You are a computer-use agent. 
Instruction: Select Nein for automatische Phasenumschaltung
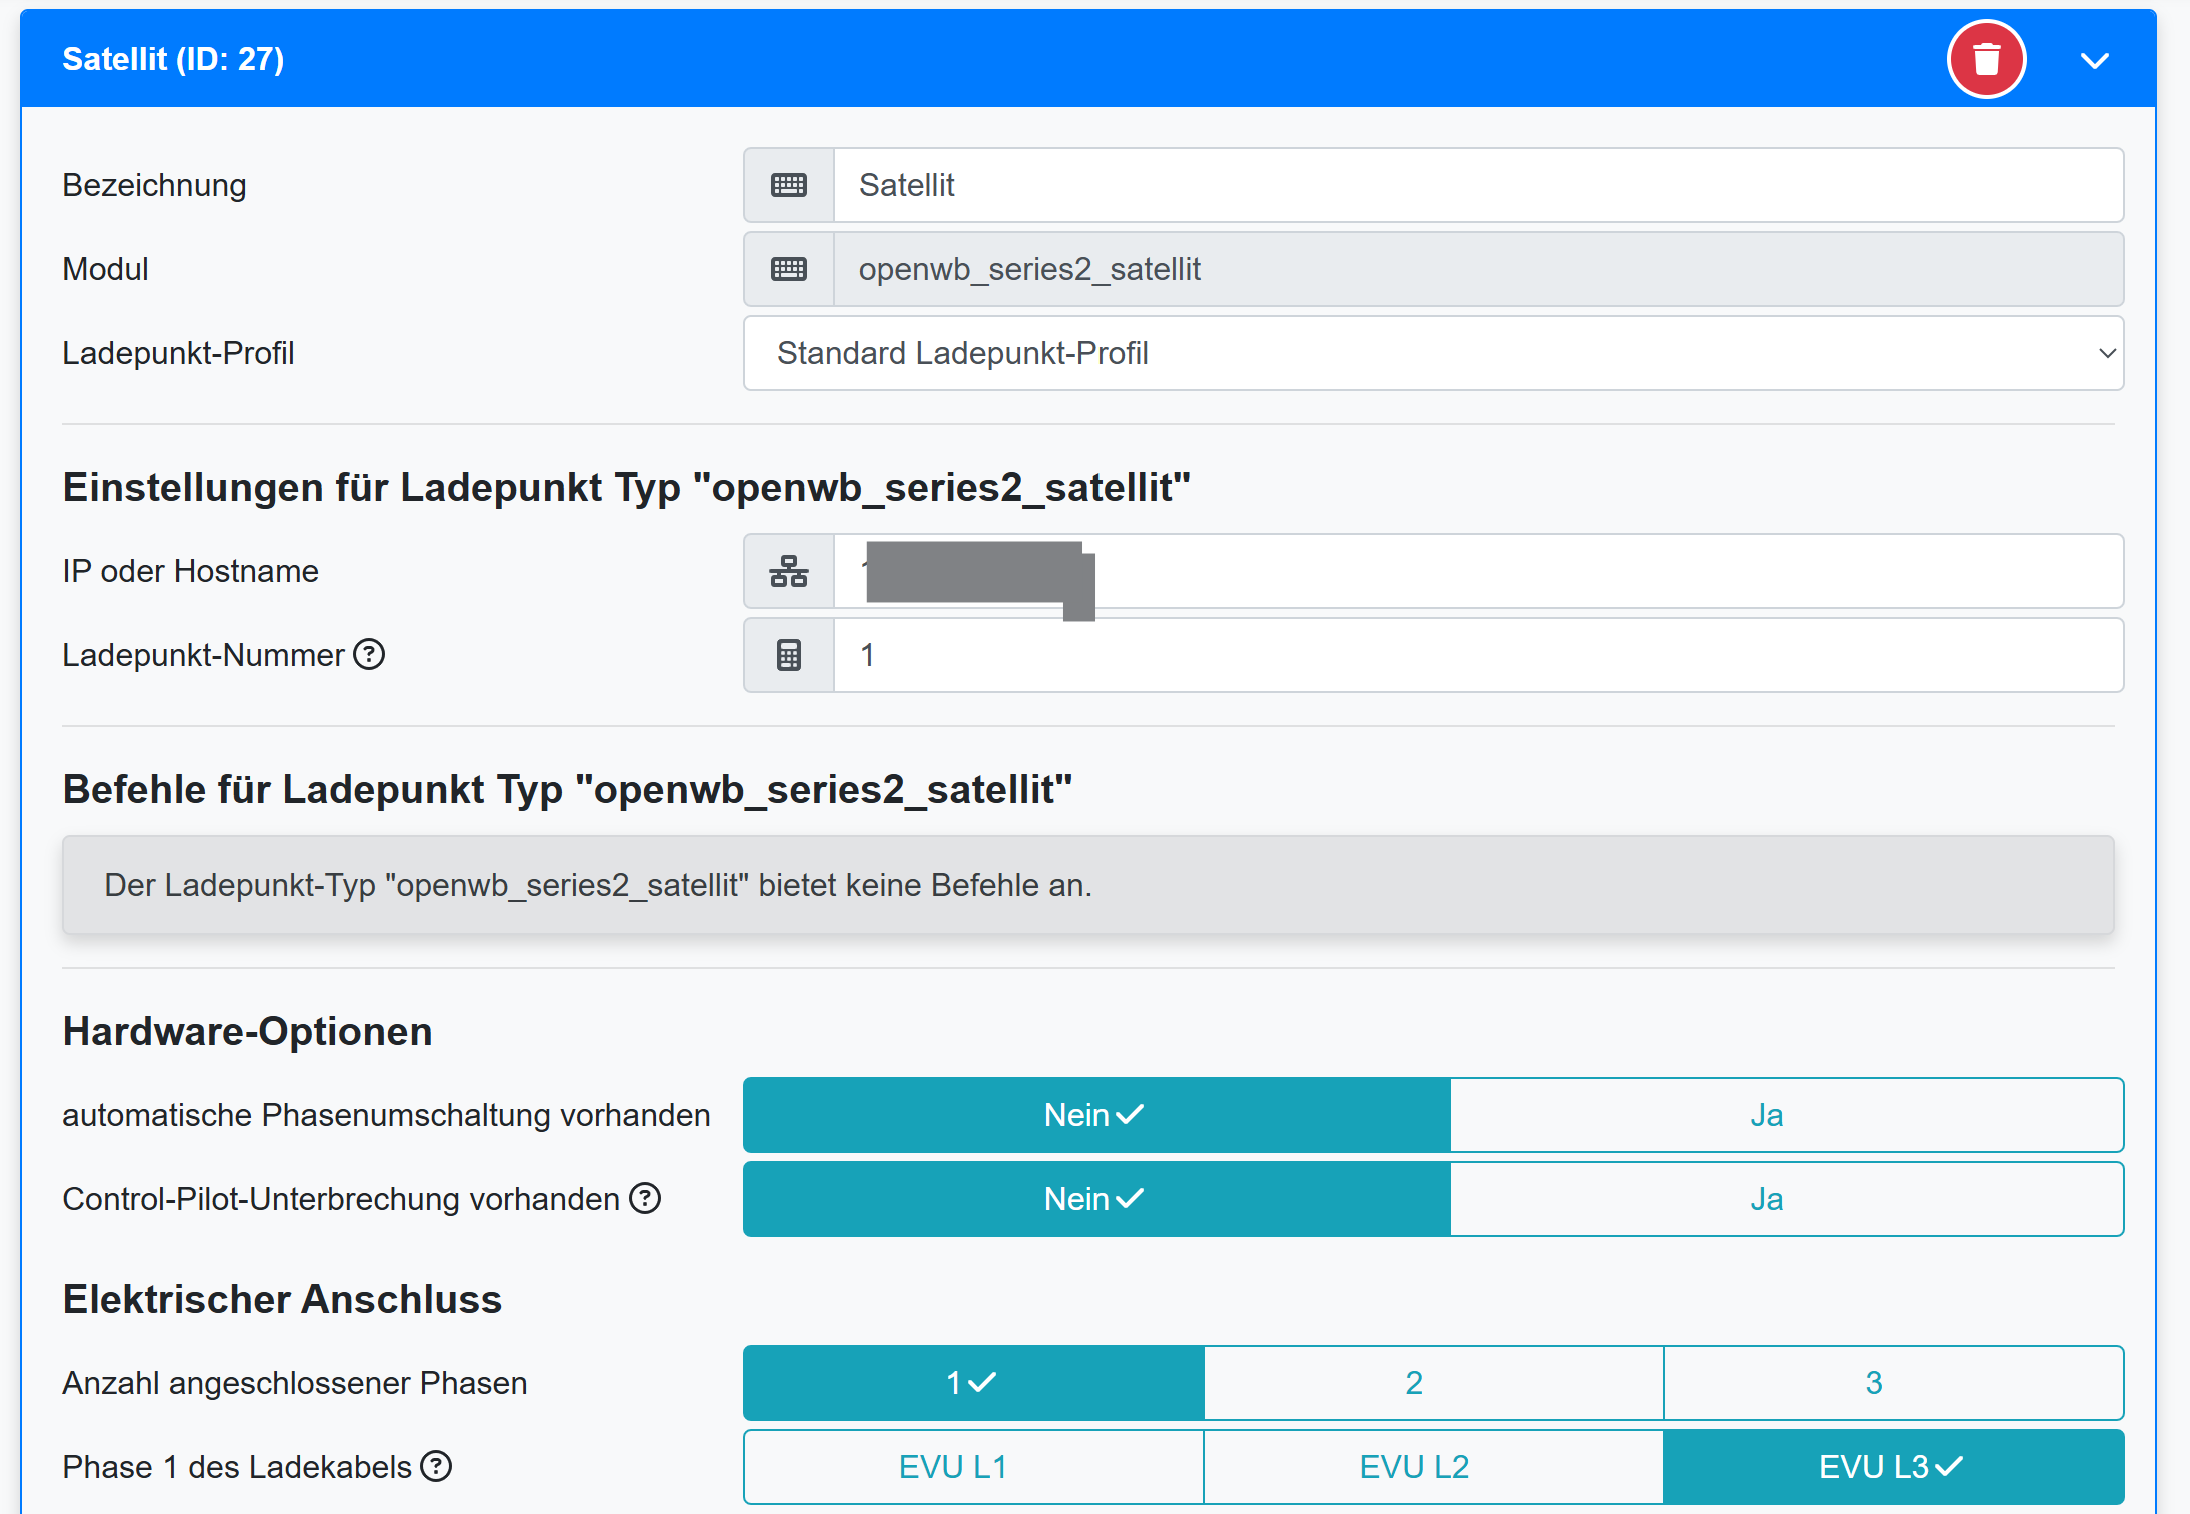[1096, 1115]
